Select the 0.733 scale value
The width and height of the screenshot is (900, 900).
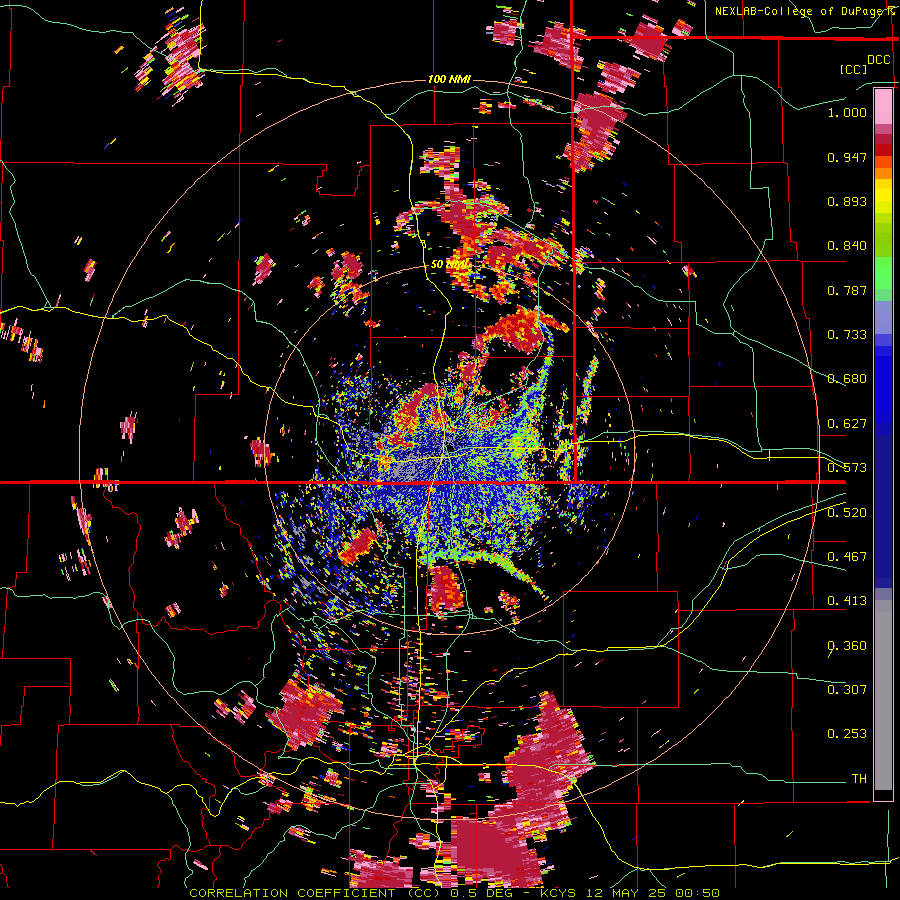click(847, 335)
